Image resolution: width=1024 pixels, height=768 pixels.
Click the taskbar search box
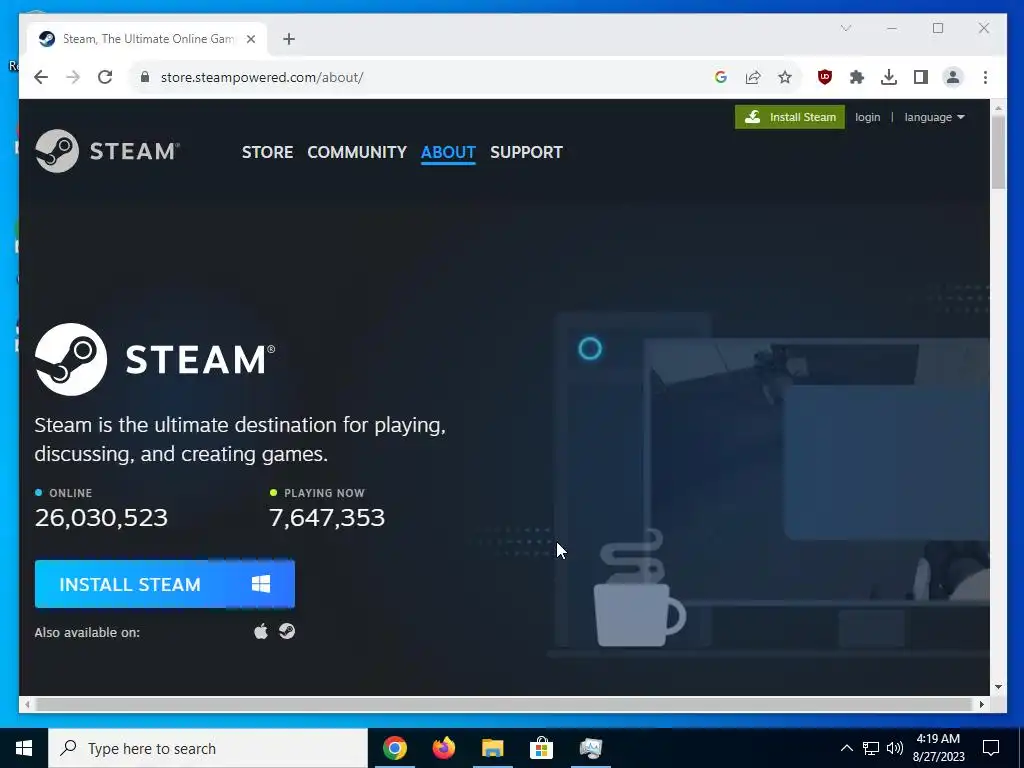(x=208, y=748)
